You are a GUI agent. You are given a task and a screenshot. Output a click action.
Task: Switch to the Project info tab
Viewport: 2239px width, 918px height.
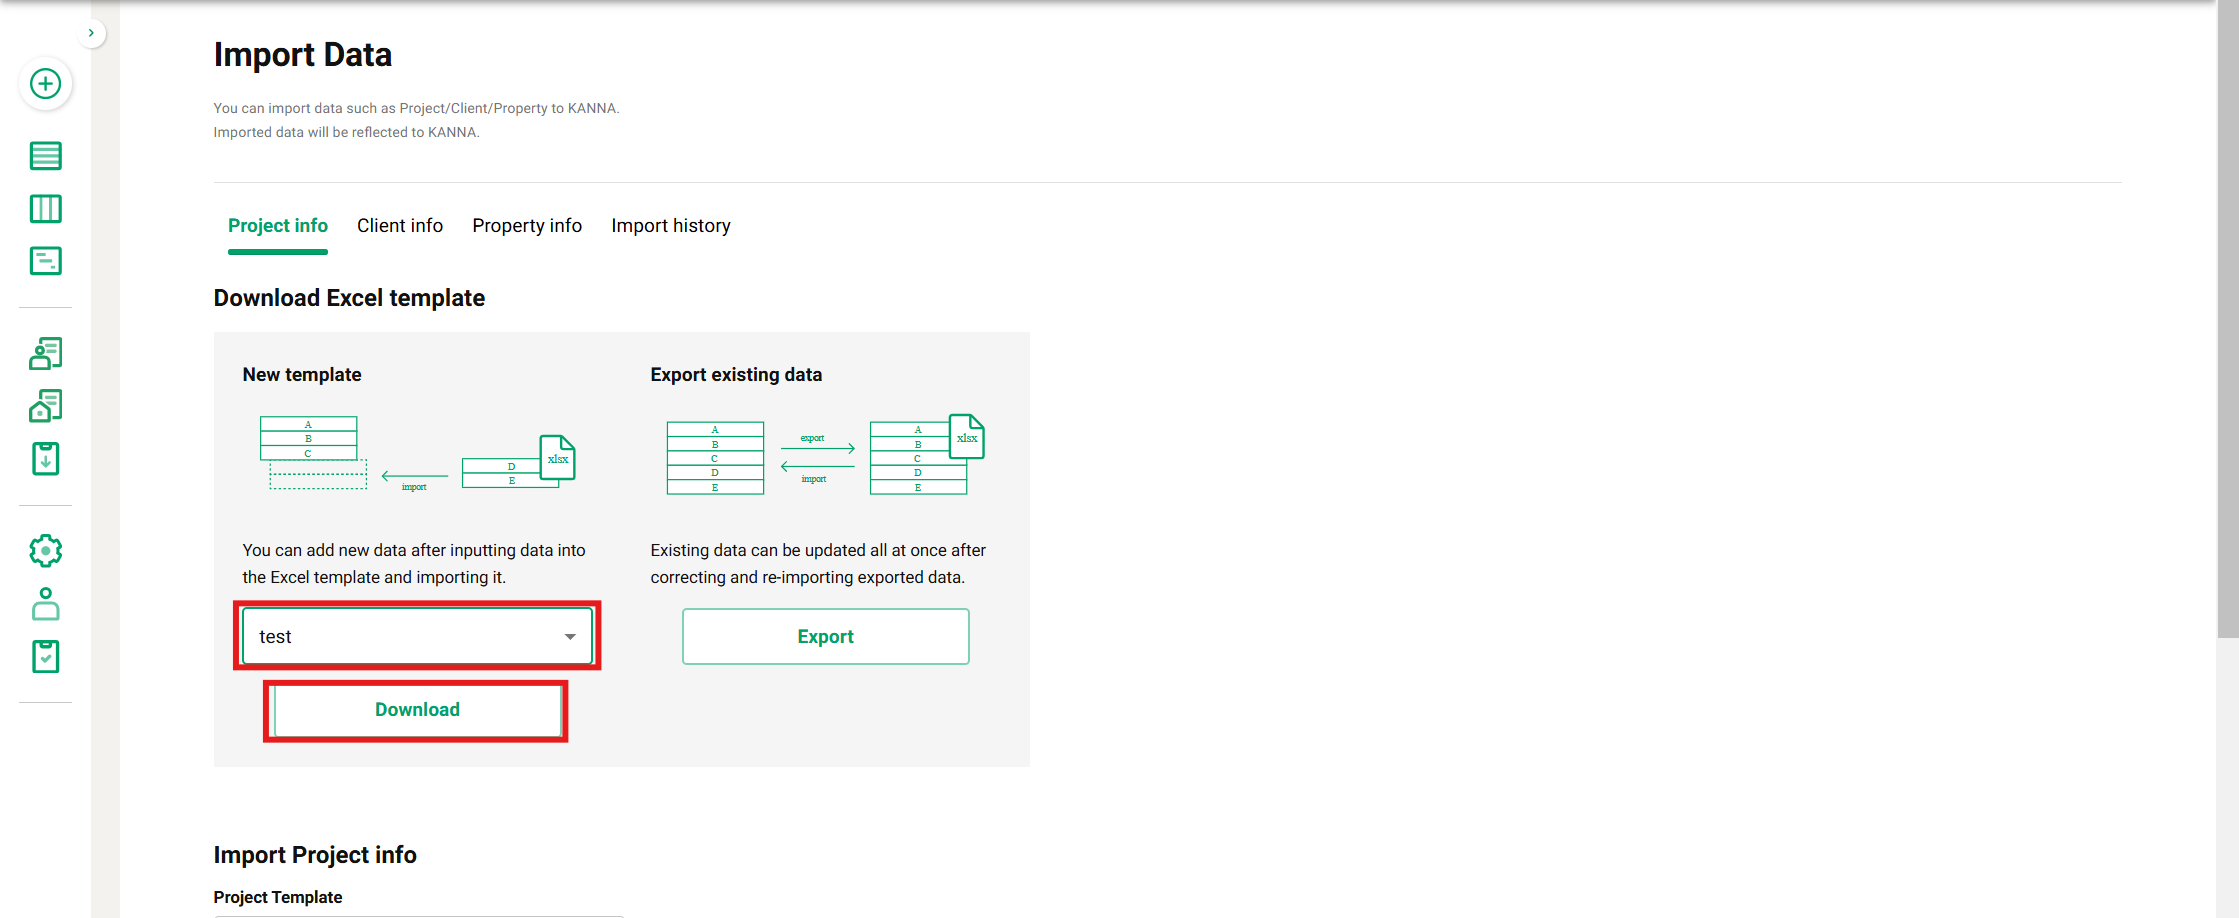pyautogui.click(x=278, y=226)
